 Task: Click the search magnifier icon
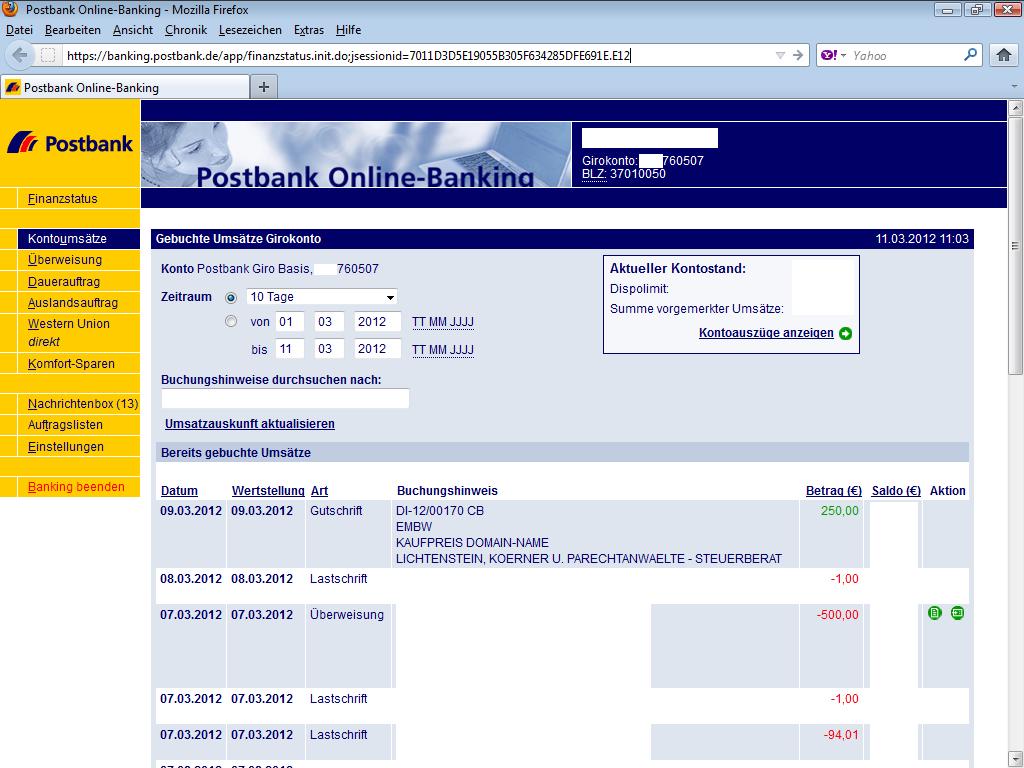[x=970, y=55]
